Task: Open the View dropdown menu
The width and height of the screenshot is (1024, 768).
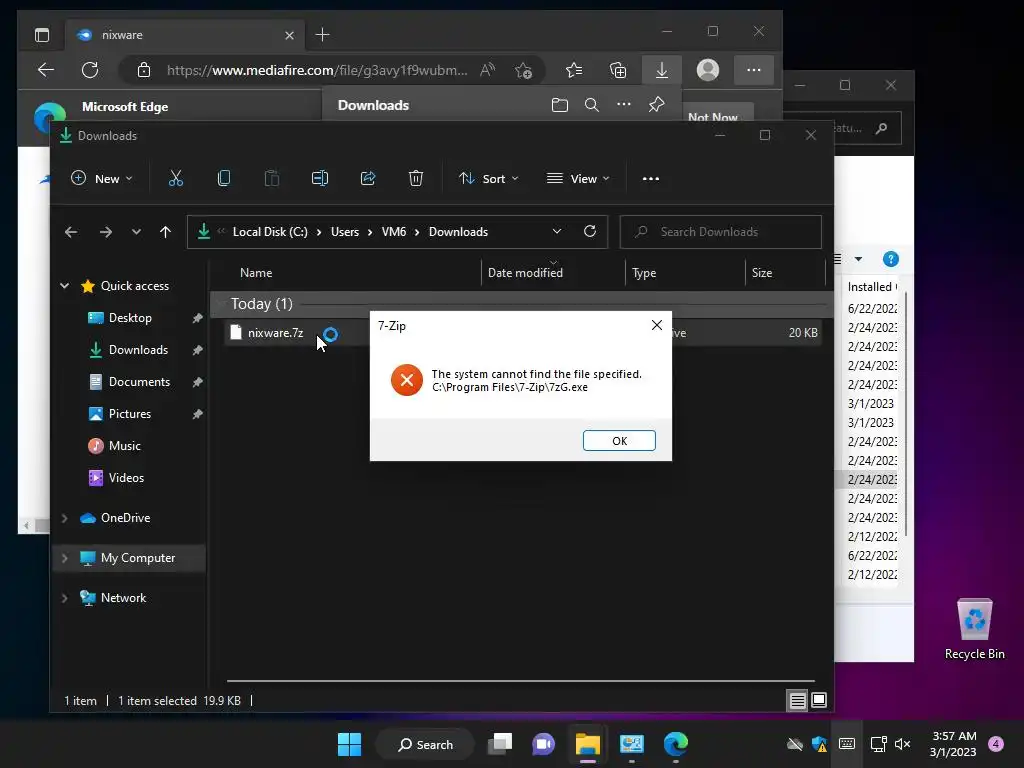Action: (578, 178)
